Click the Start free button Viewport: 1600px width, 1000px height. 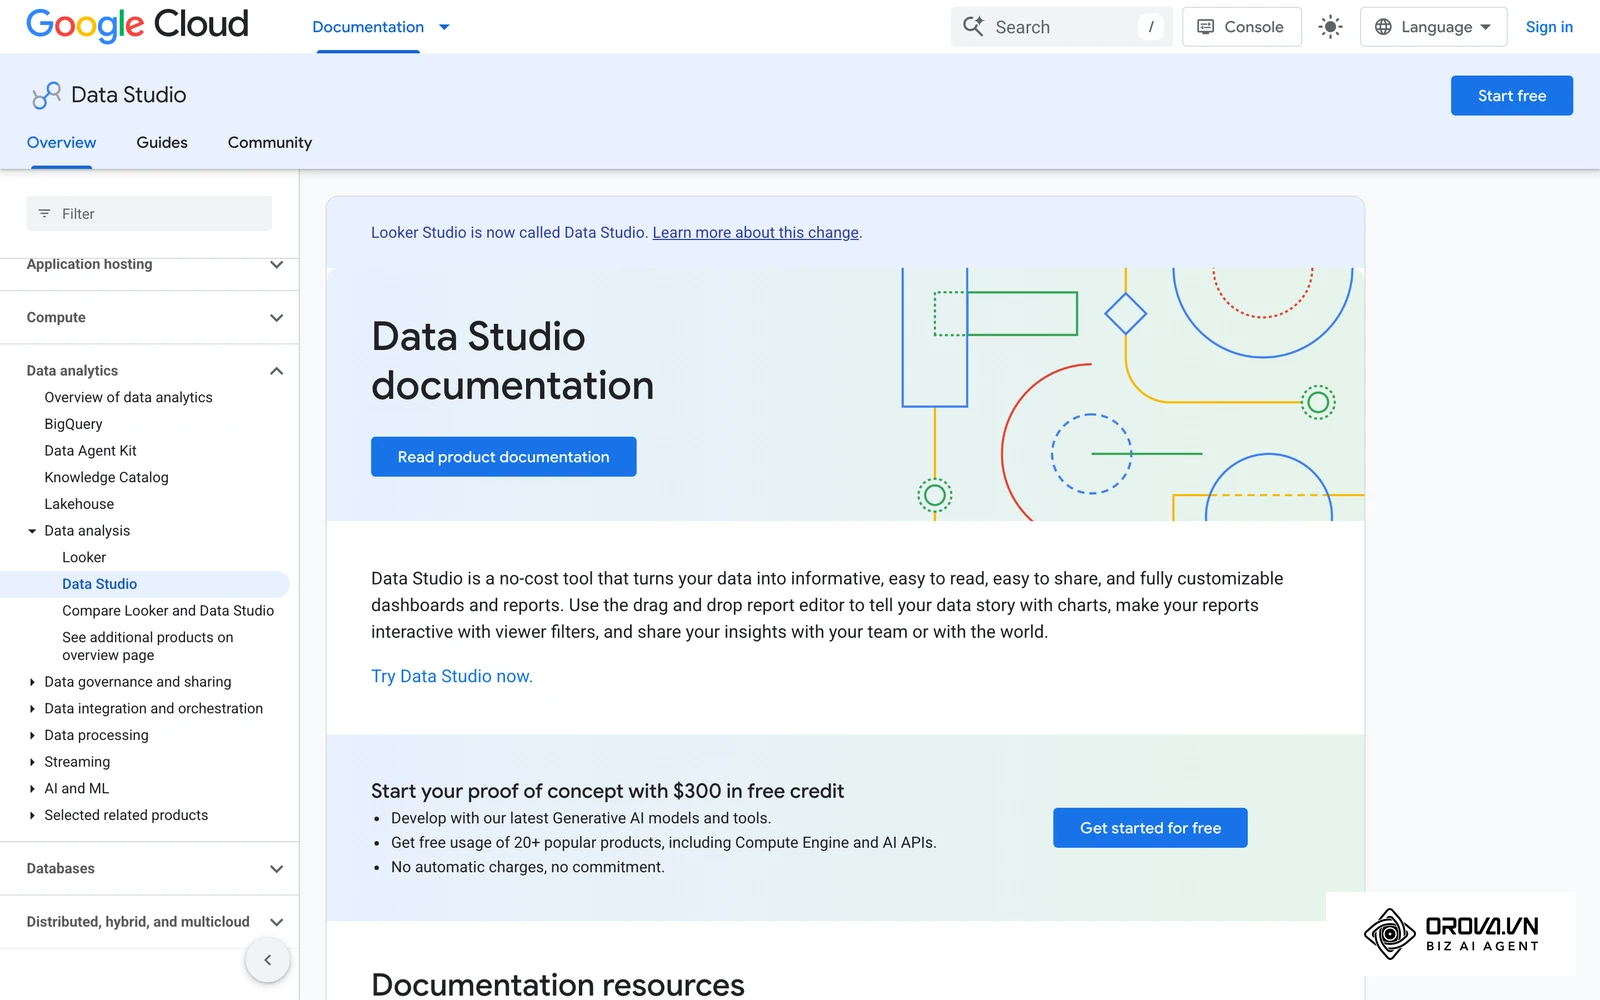1511,96
